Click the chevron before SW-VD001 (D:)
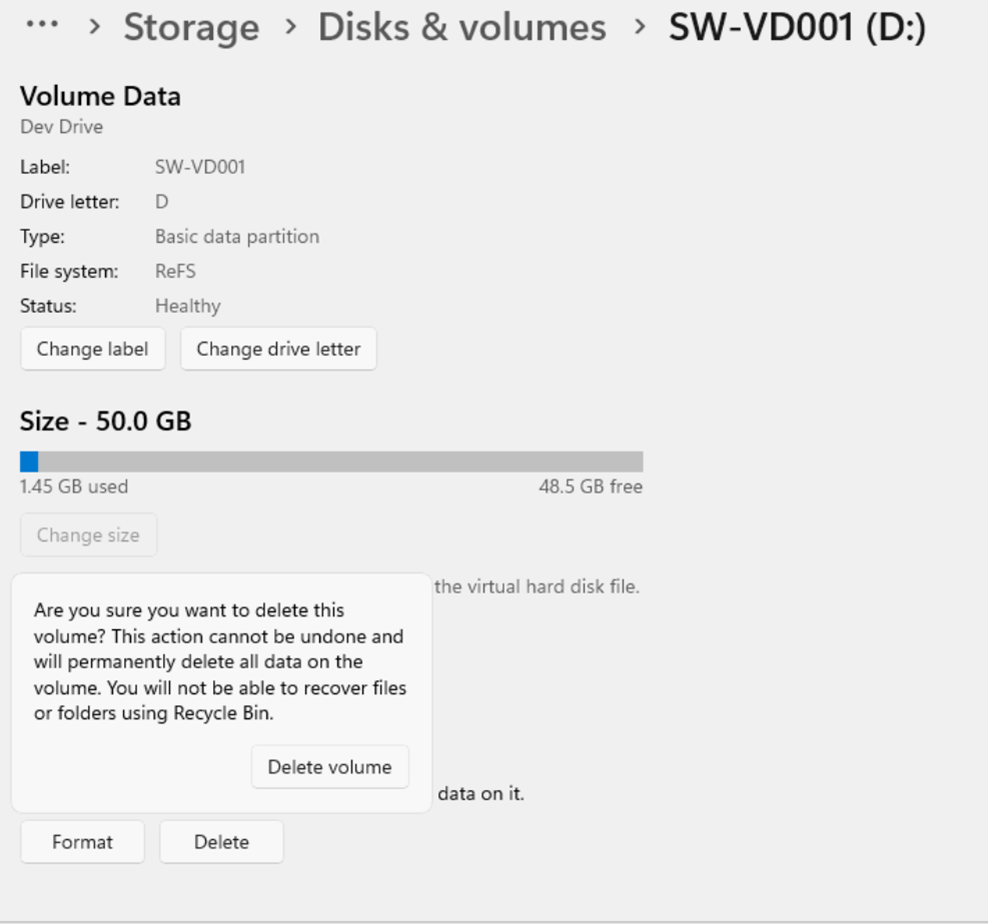 640,26
